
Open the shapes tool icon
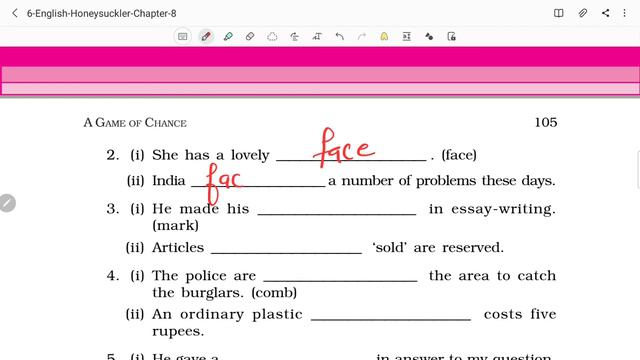coord(429,37)
